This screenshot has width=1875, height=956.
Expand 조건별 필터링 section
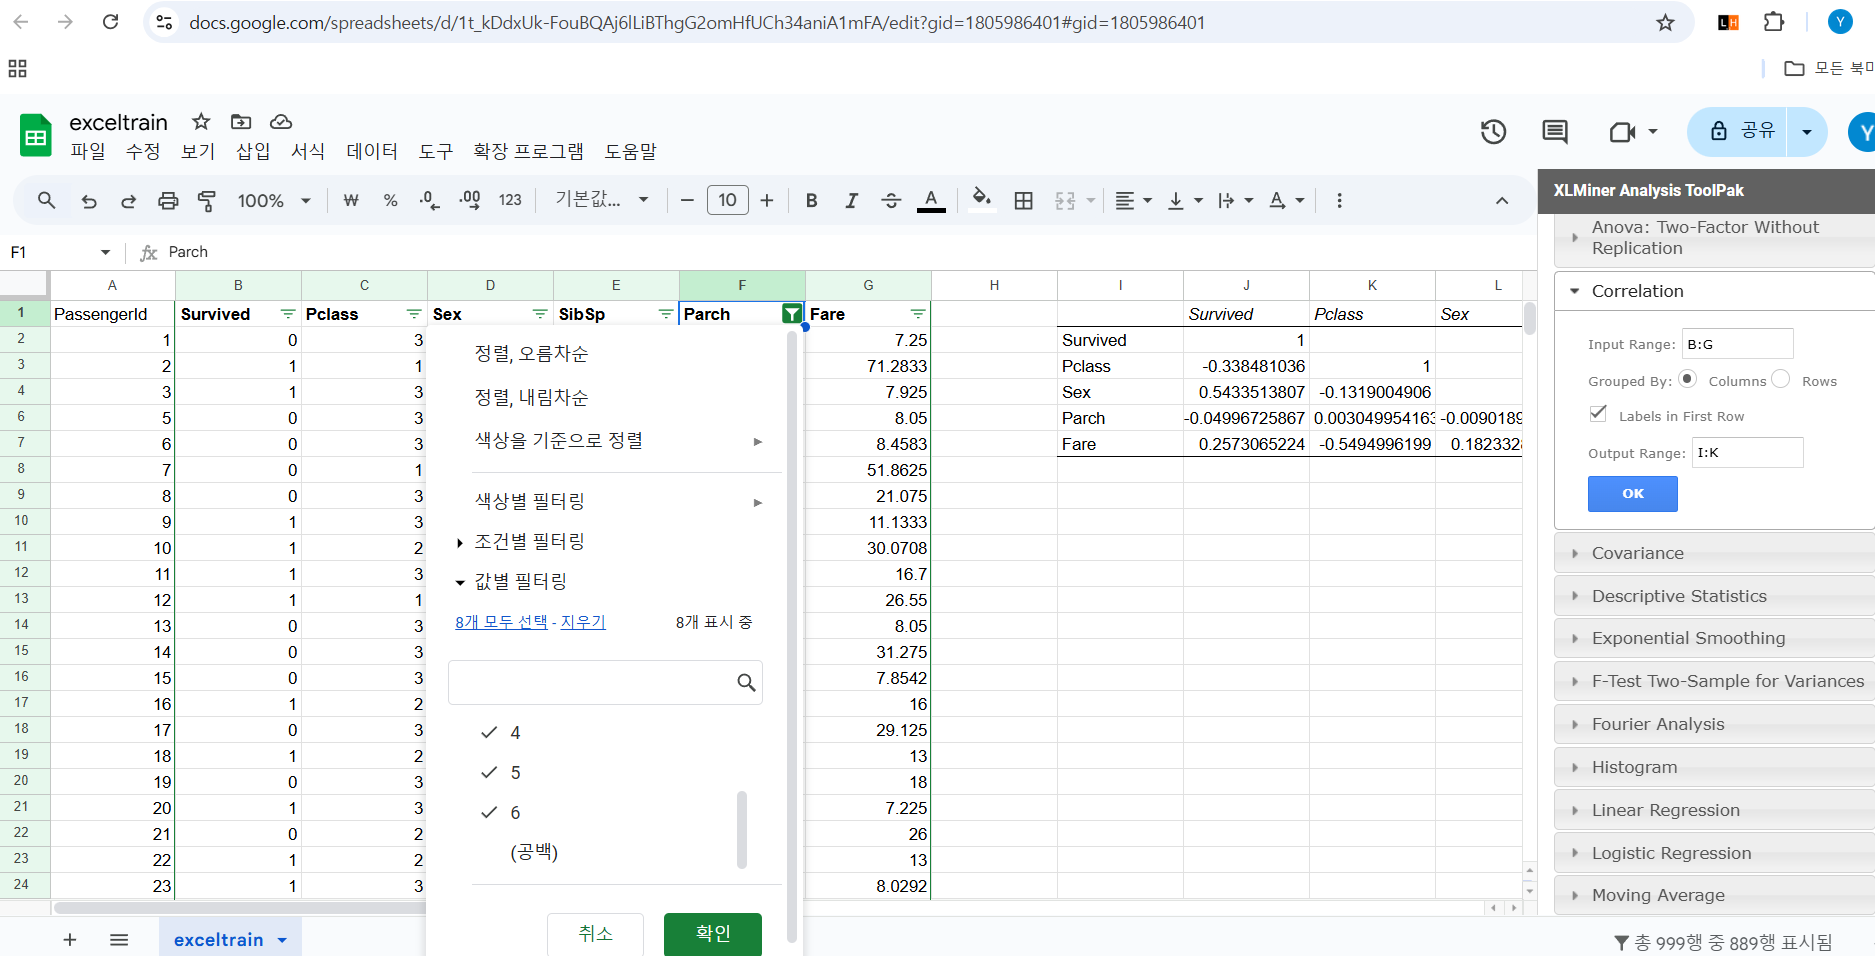[530, 542]
